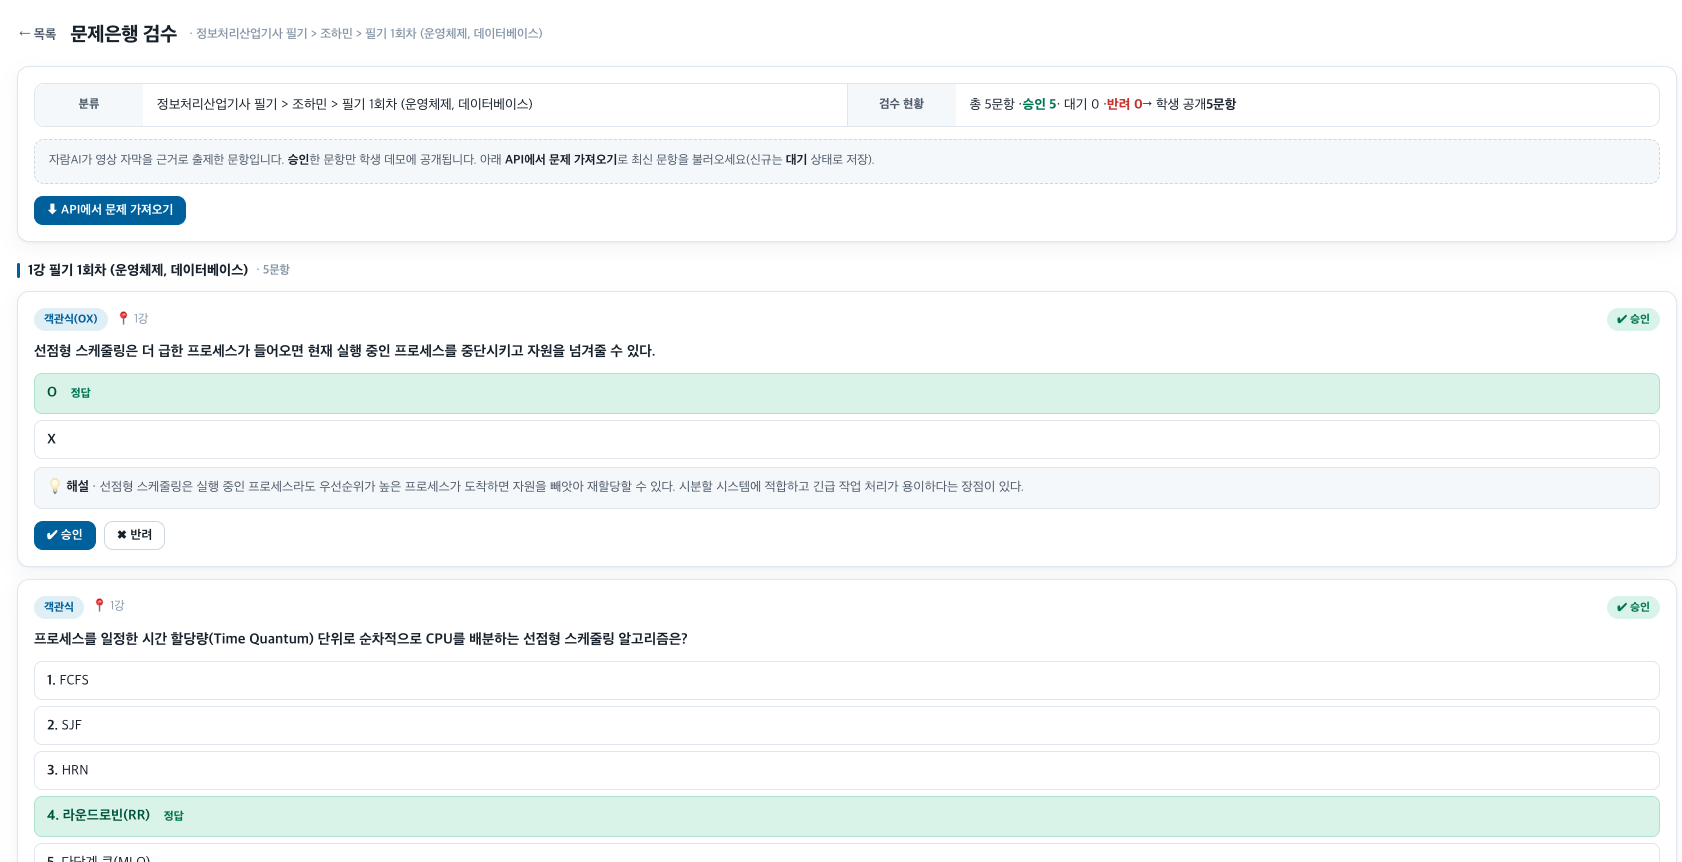
Task: Choose option 1. FCFS
Action: (x=846, y=680)
